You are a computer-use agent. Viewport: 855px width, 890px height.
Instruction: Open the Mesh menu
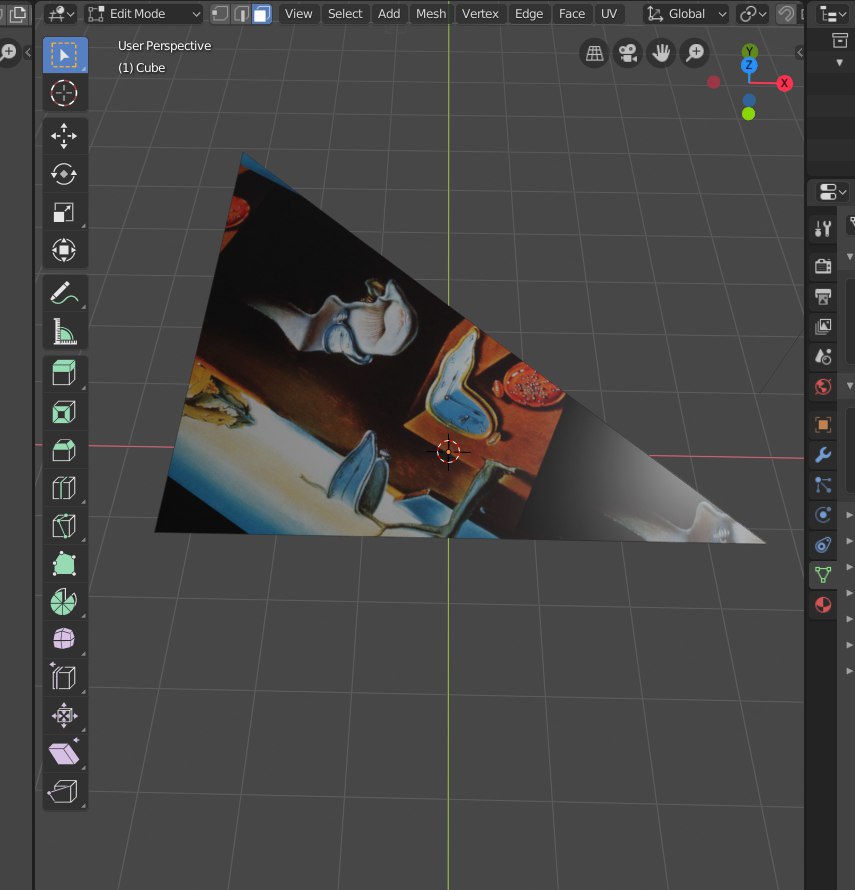point(431,14)
